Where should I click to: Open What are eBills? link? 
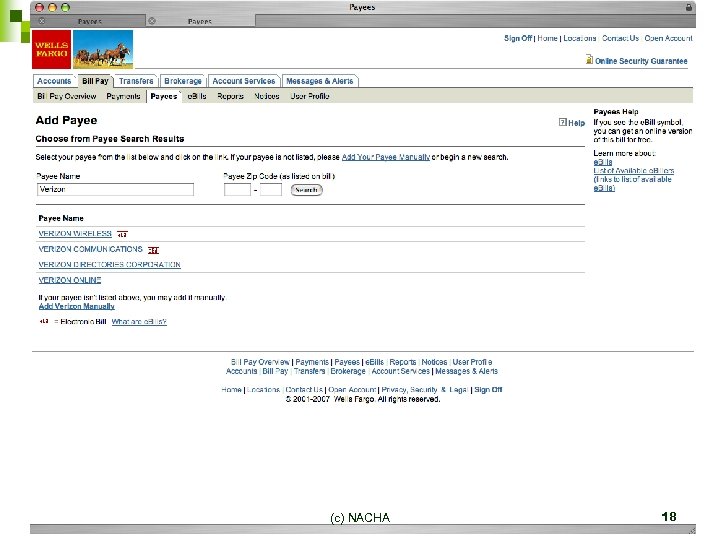pos(139,321)
